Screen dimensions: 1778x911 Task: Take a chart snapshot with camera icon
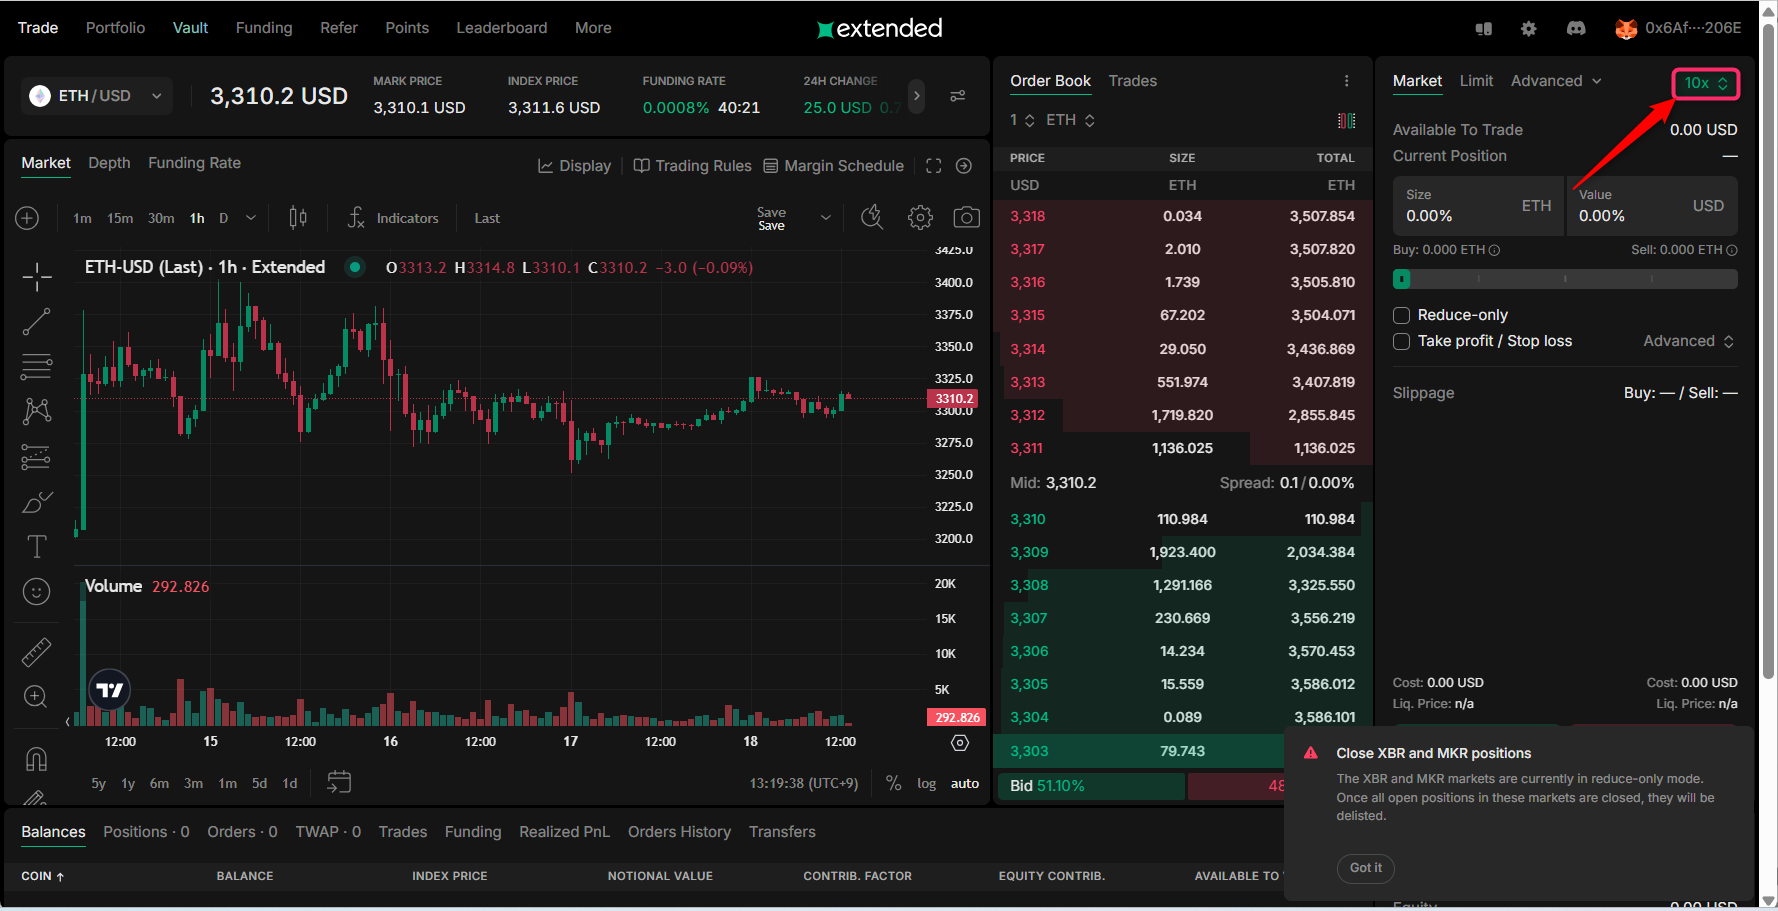point(966,218)
